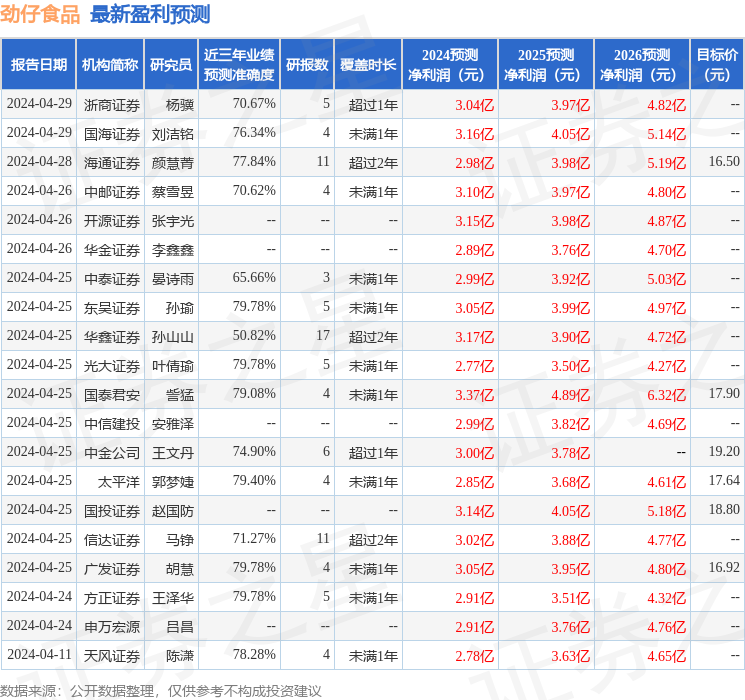Select the 研报数 column header
Viewport: 745px width, 700px height.
click(x=307, y=65)
